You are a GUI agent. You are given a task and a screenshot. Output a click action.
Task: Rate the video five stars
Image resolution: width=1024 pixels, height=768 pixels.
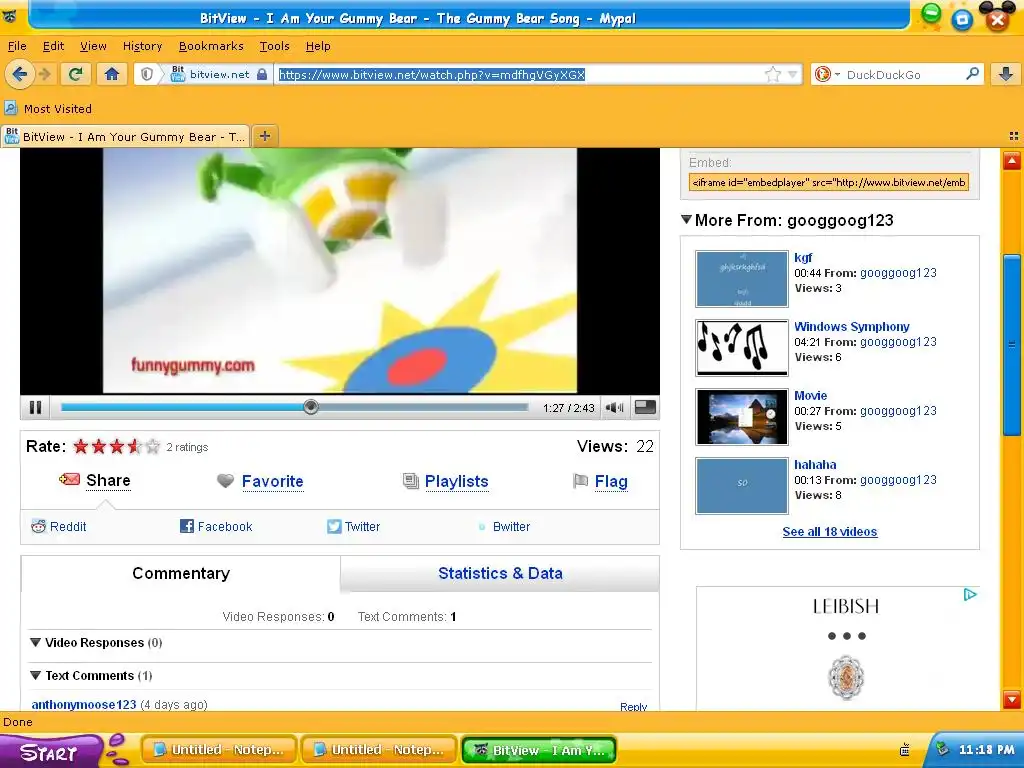pyautogui.click(x=152, y=447)
